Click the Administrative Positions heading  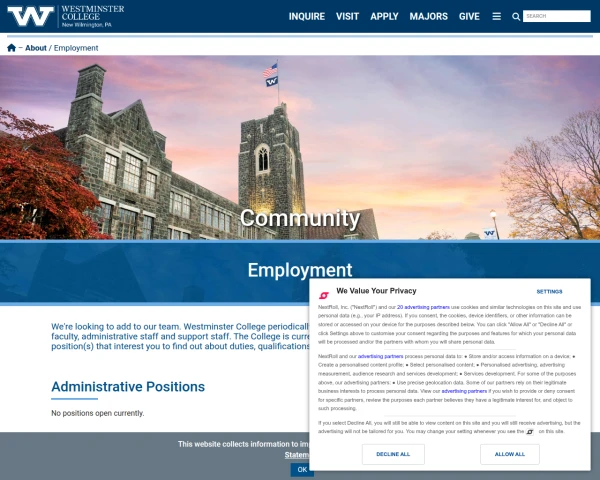(128, 387)
